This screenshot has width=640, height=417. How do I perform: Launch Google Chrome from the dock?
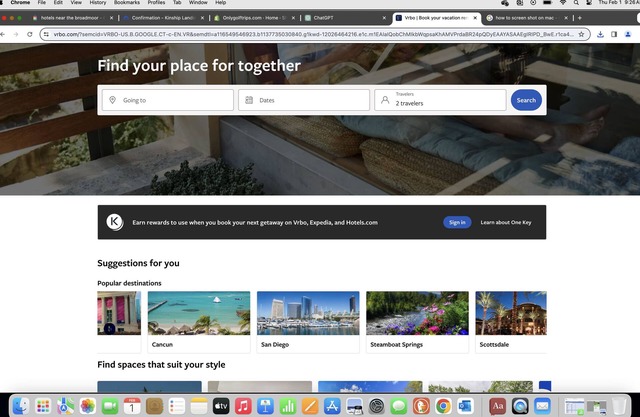(442, 405)
